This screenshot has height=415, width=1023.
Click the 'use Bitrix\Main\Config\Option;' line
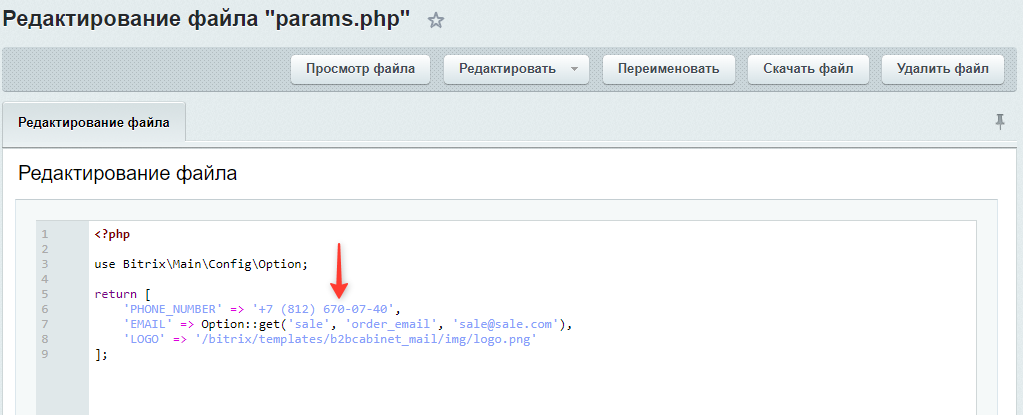pyautogui.click(x=201, y=264)
